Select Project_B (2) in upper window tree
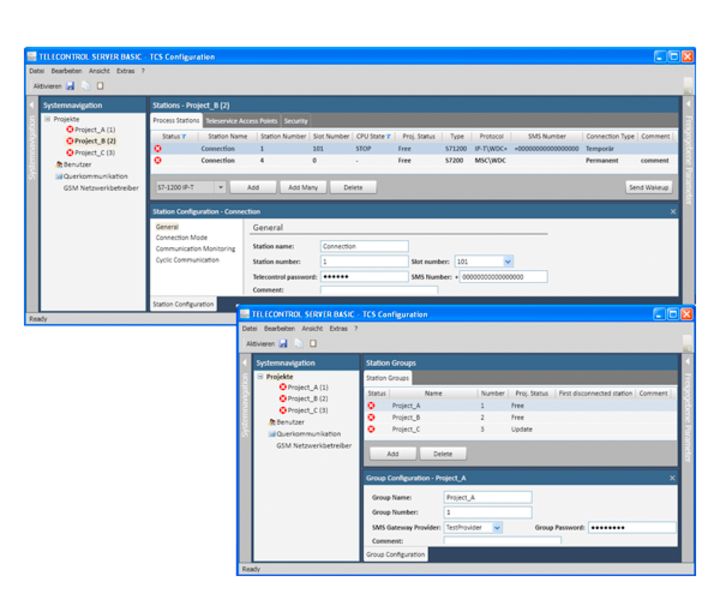The height and width of the screenshot is (600, 720). point(90,141)
